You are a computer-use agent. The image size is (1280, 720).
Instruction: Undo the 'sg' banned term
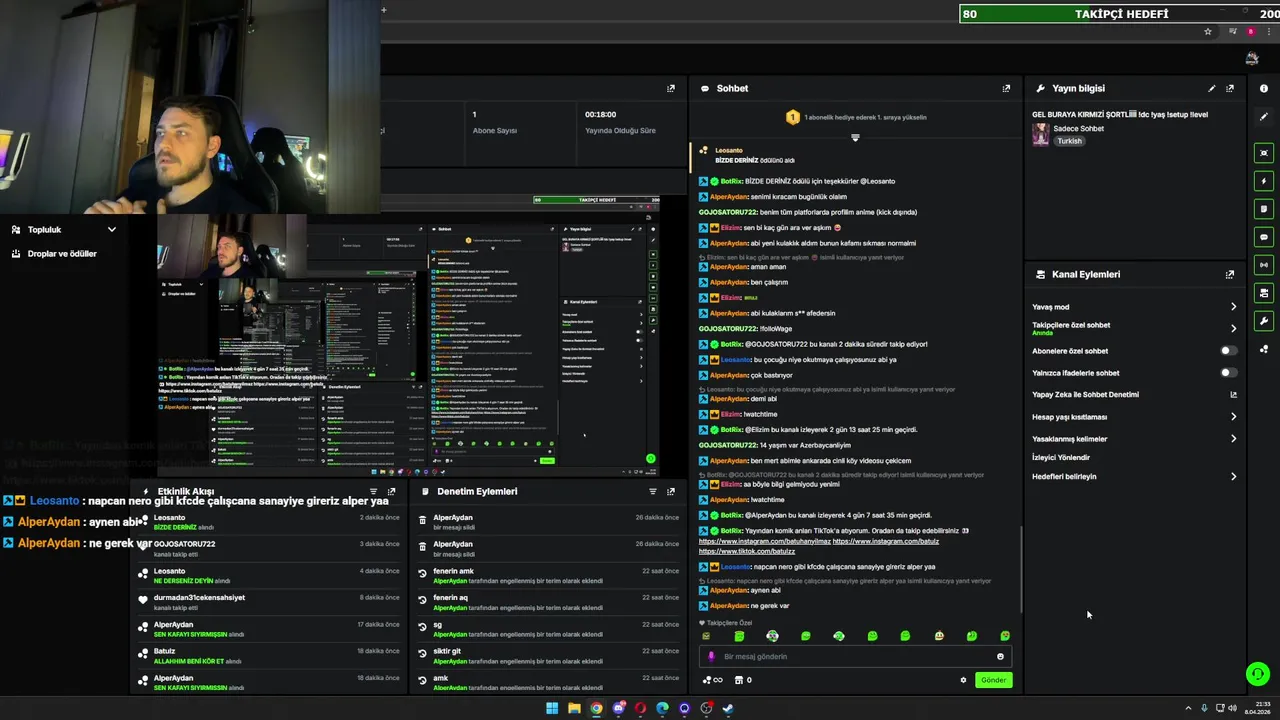pos(423,628)
